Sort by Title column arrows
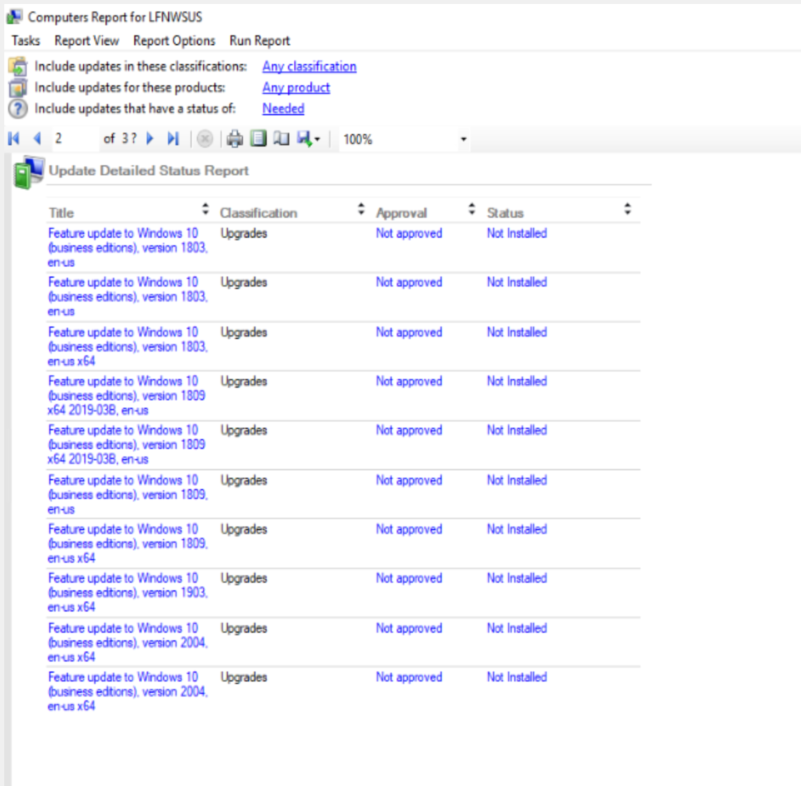 (x=205, y=209)
